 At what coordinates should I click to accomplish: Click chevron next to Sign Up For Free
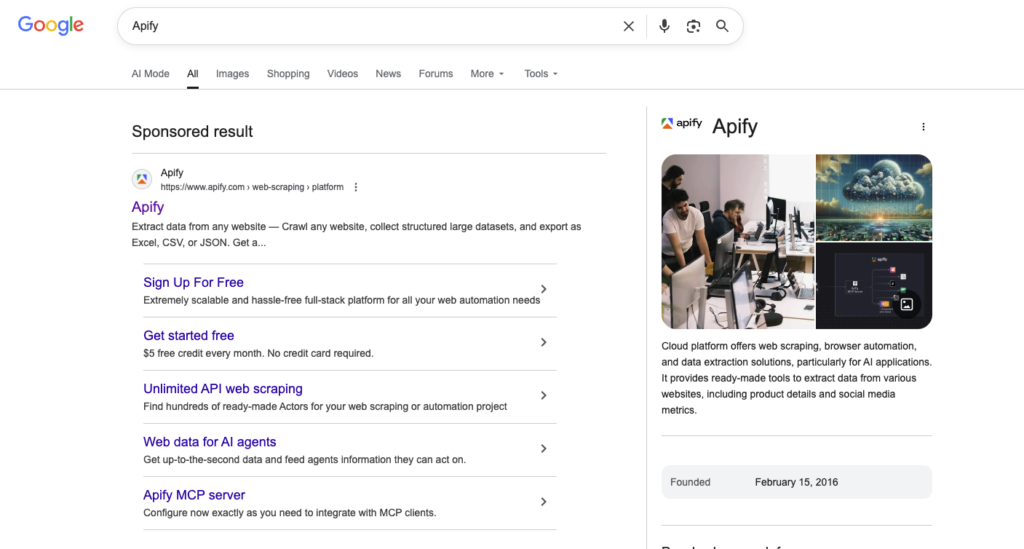(543, 289)
